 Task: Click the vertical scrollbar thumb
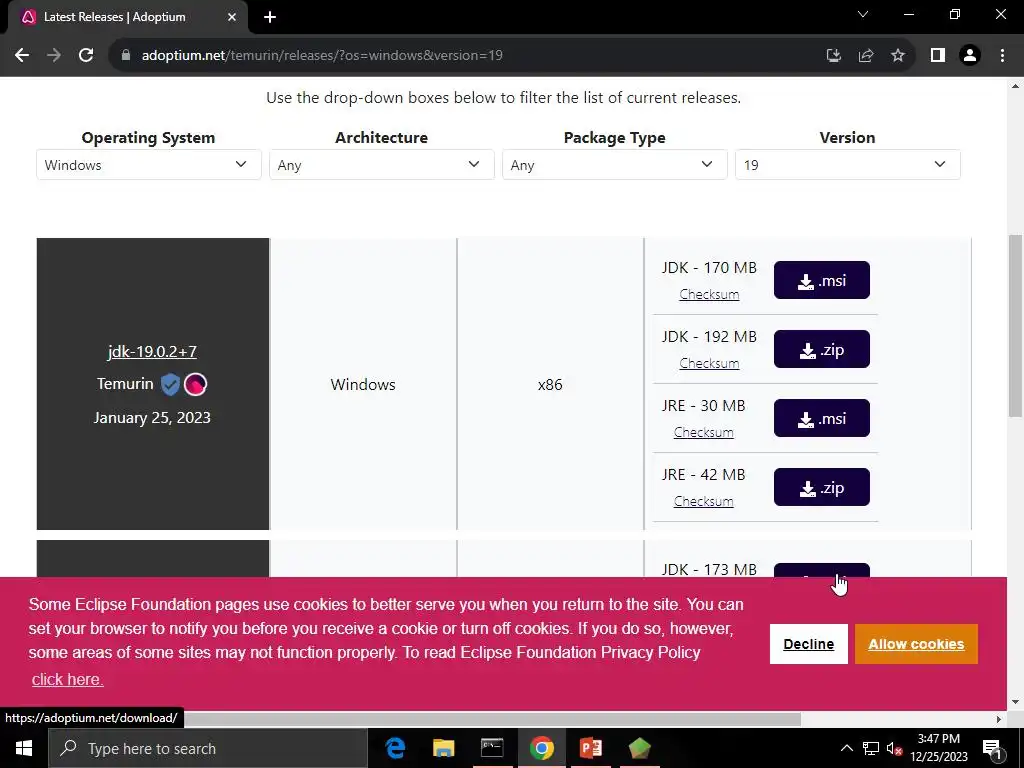click(x=1015, y=325)
